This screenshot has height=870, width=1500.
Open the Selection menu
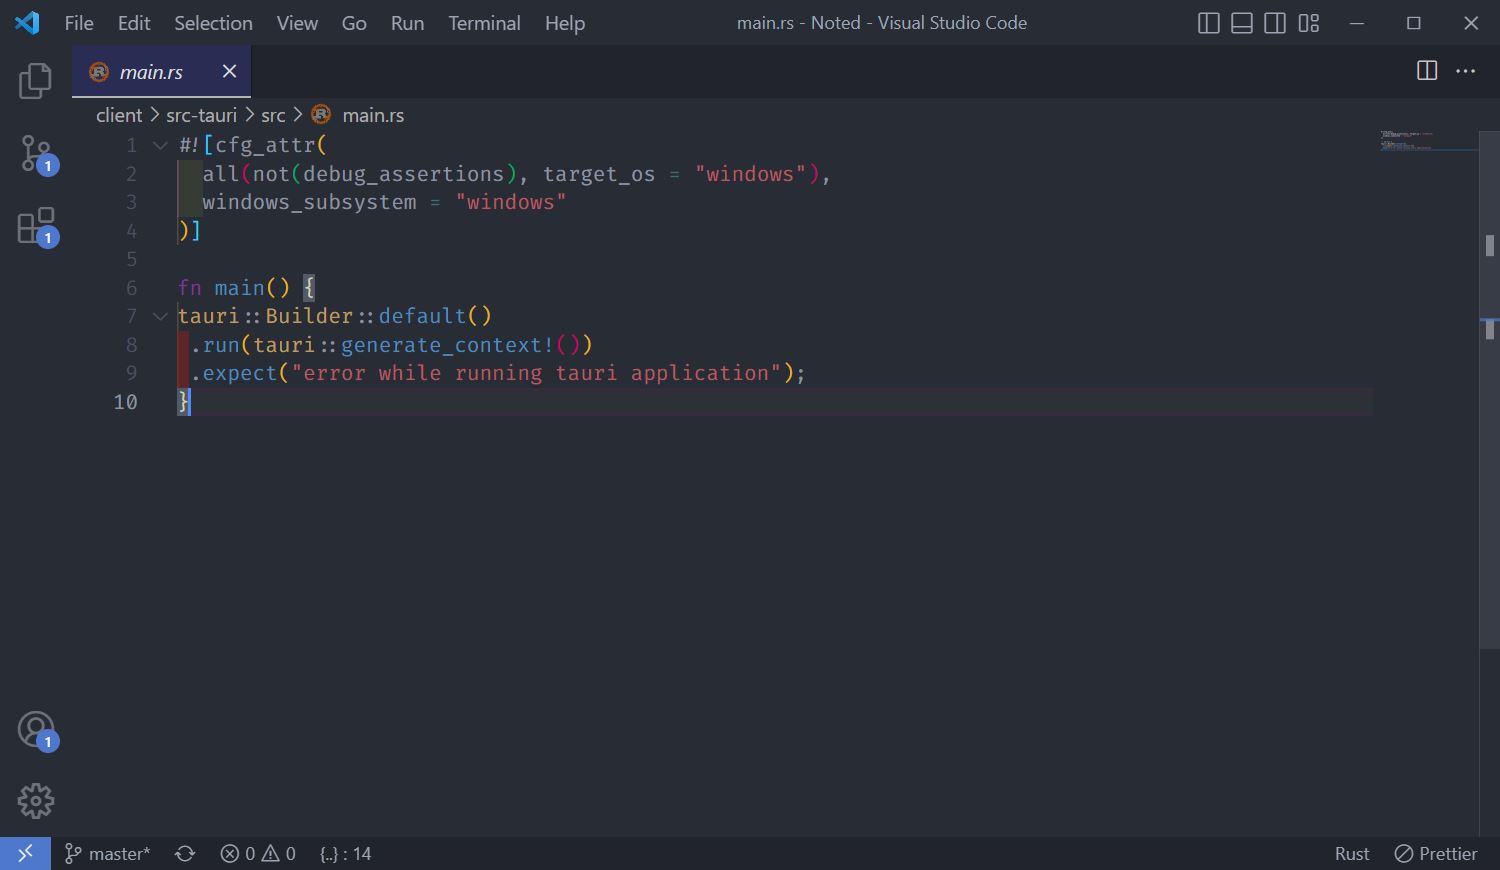[x=213, y=22]
